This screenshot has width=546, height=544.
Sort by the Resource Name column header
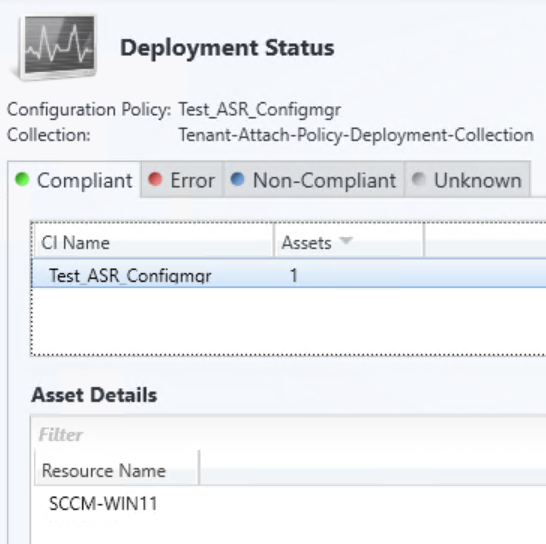117,470
